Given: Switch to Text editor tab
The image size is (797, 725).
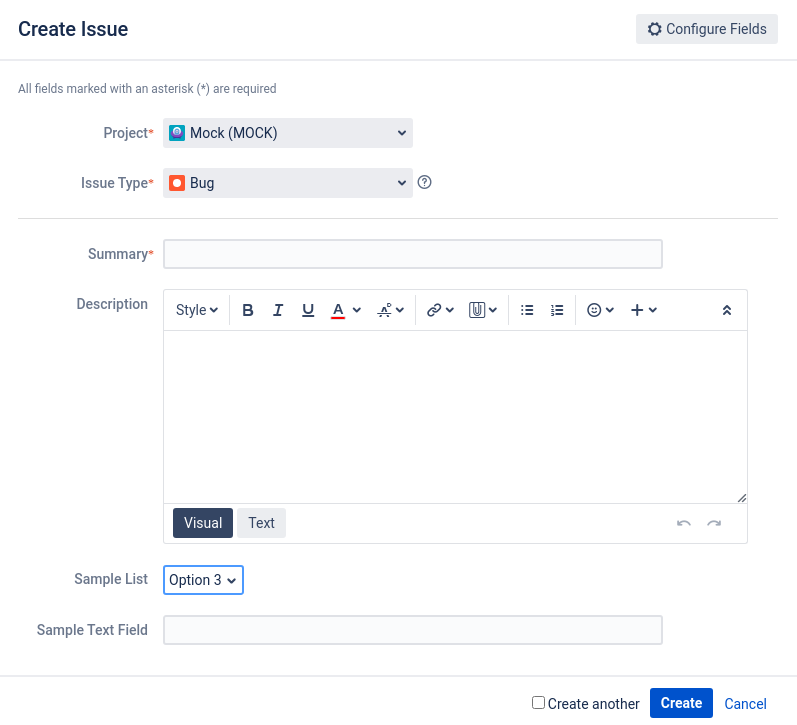Looking at the screenshot, I should [x=261, y=523].
